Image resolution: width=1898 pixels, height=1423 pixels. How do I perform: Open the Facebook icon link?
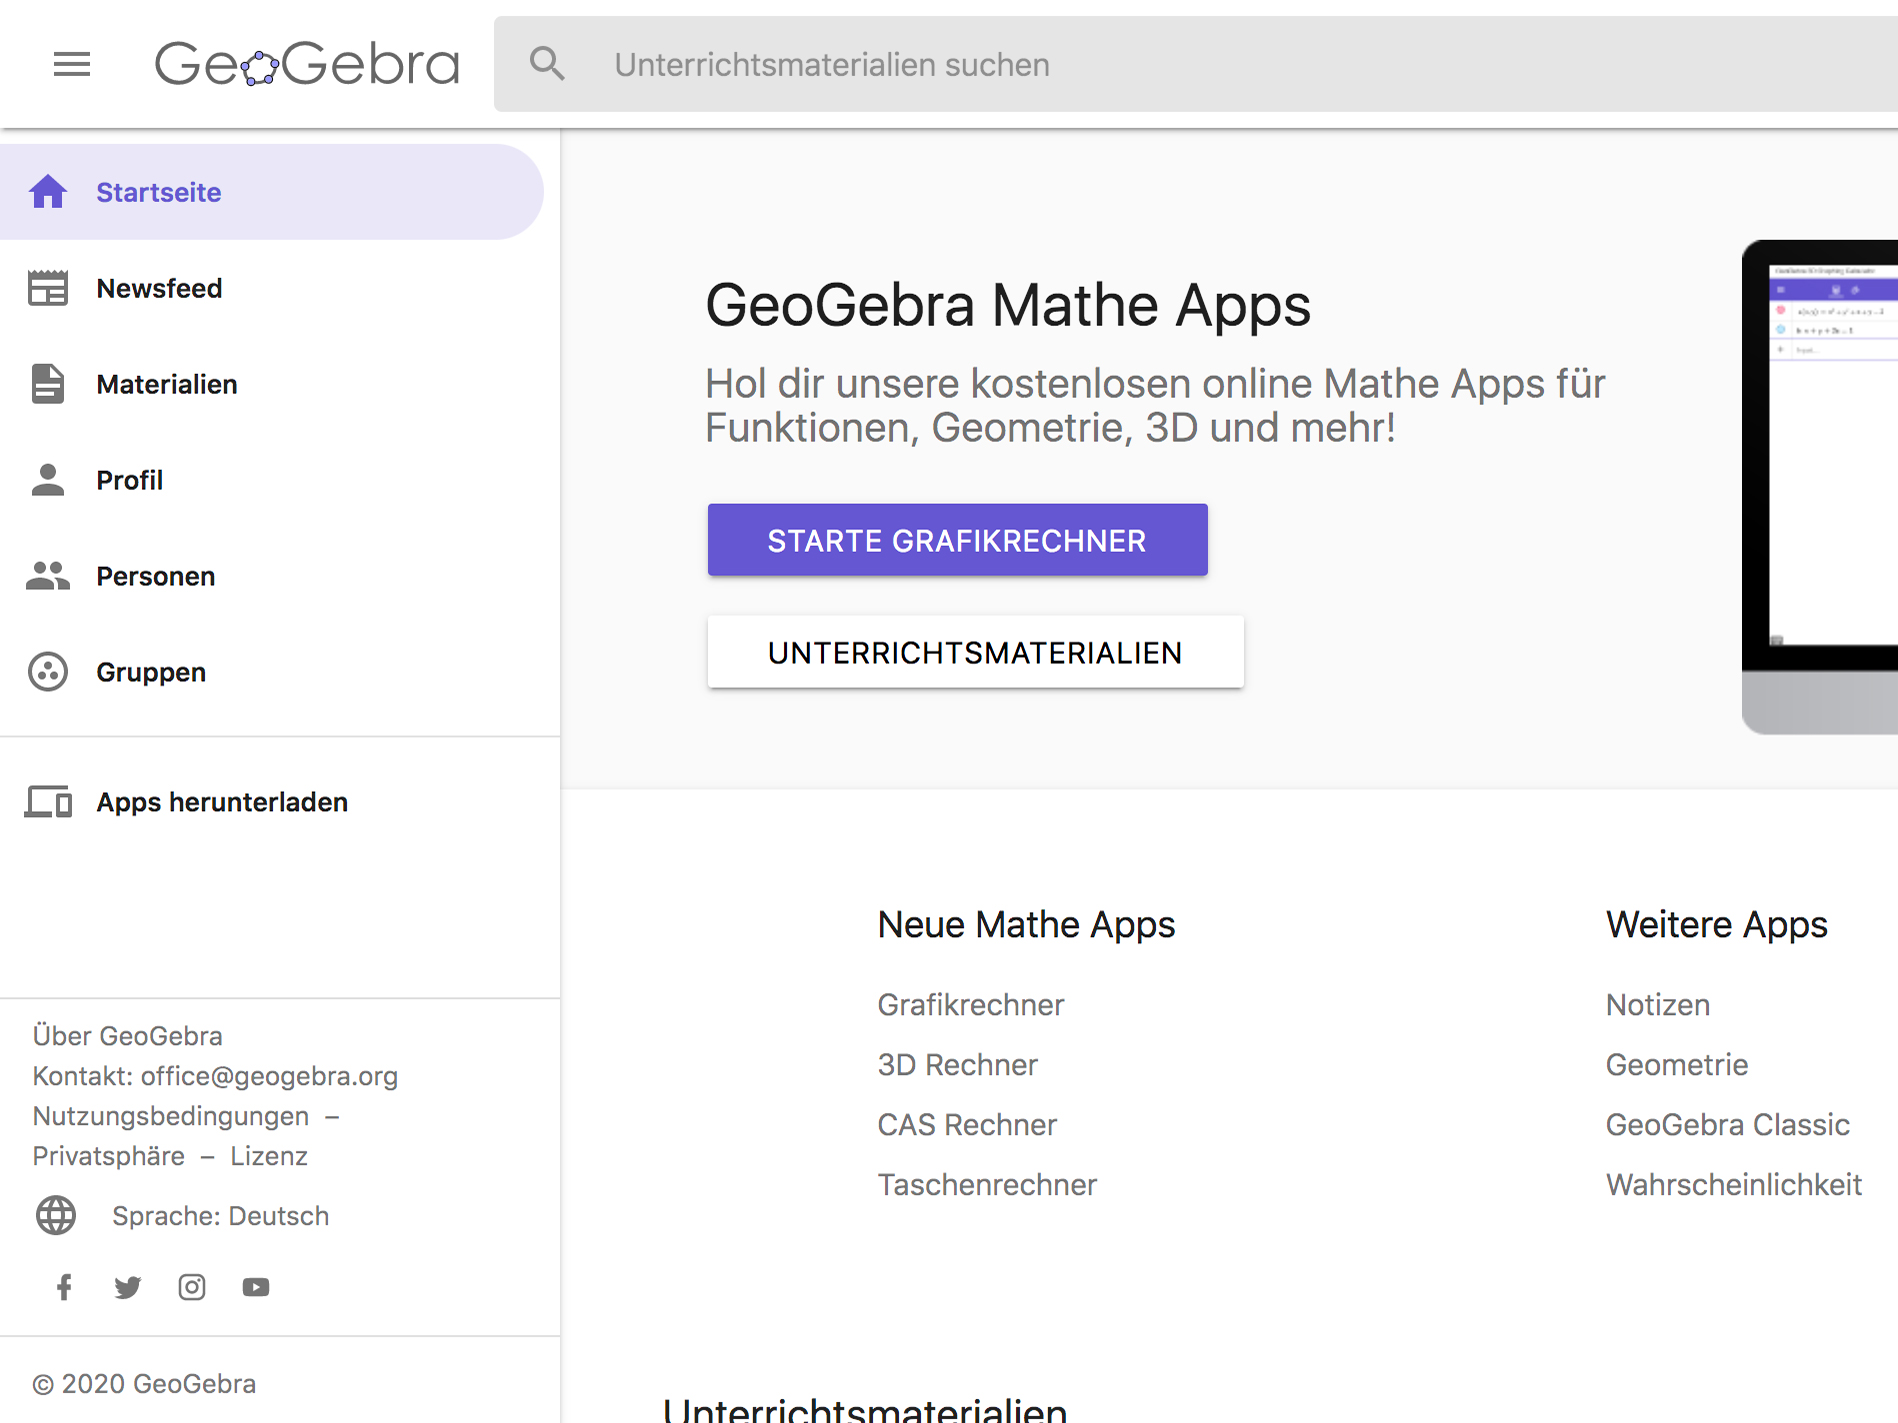coord(64,1287)
